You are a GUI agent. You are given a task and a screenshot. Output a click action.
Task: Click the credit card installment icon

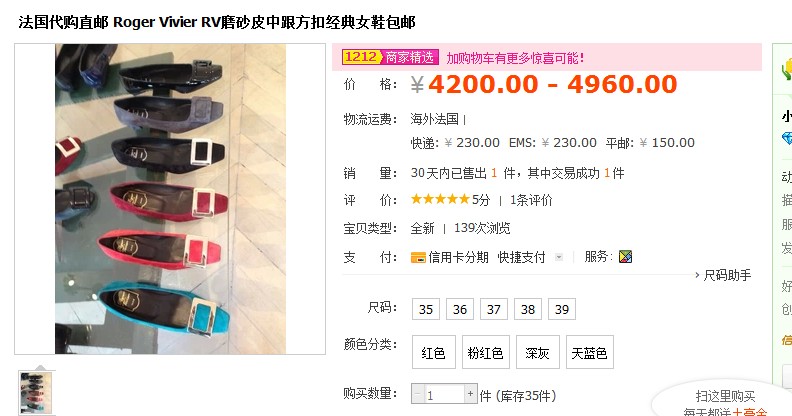coord(418,257)
